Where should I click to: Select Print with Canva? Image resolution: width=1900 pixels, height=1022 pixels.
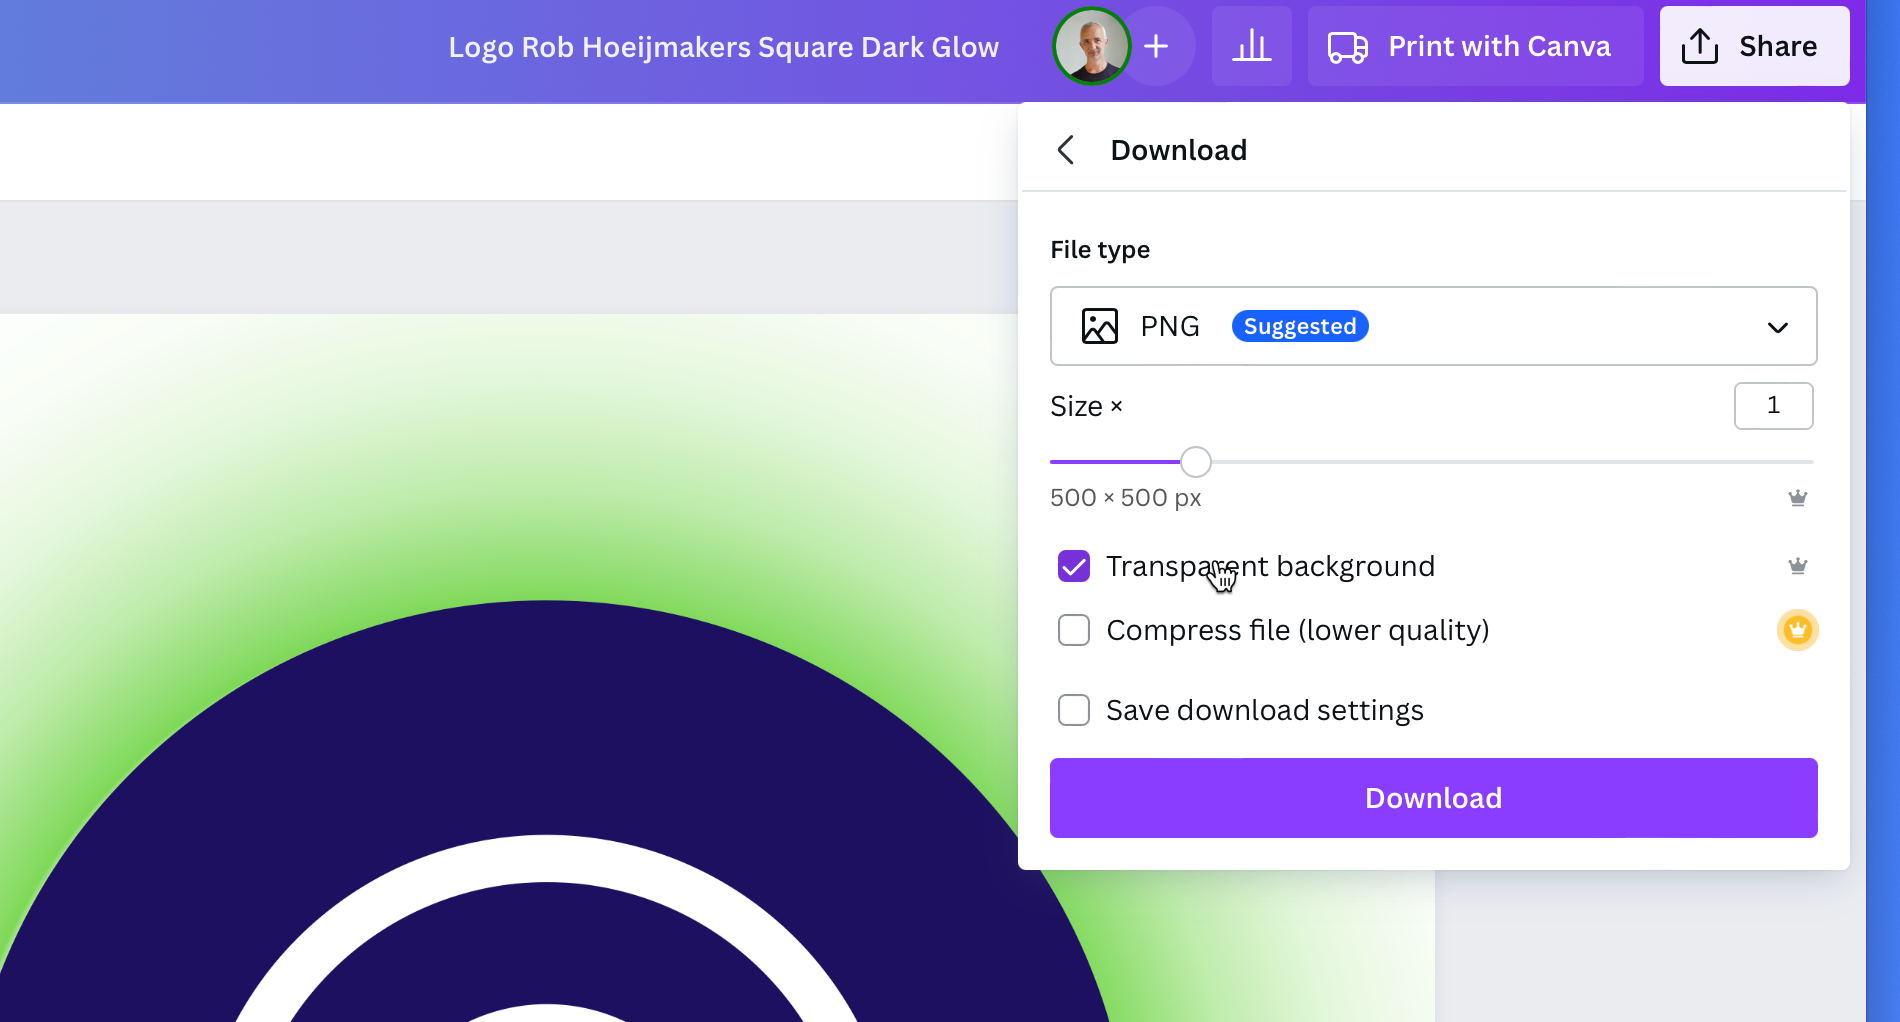coord(1475,46)
